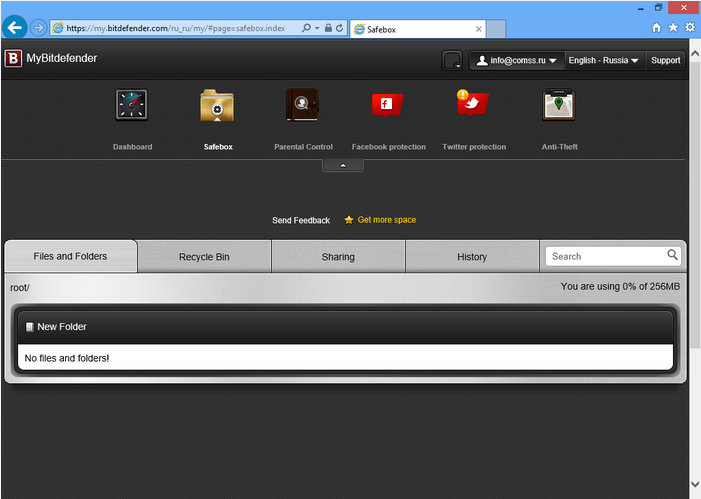Open the browser home icon
Image resolution: width=701 pixels, height=499 pixels.
[x=656, y=28]
